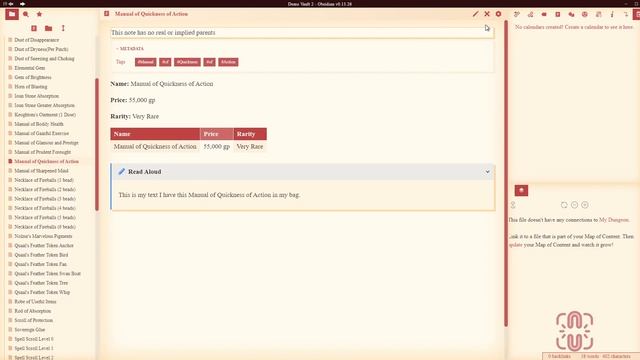Image resolution: width=640 pixels, height=360 pixels.
Task: Sort table by Name column header
Action: click(155, 134)
